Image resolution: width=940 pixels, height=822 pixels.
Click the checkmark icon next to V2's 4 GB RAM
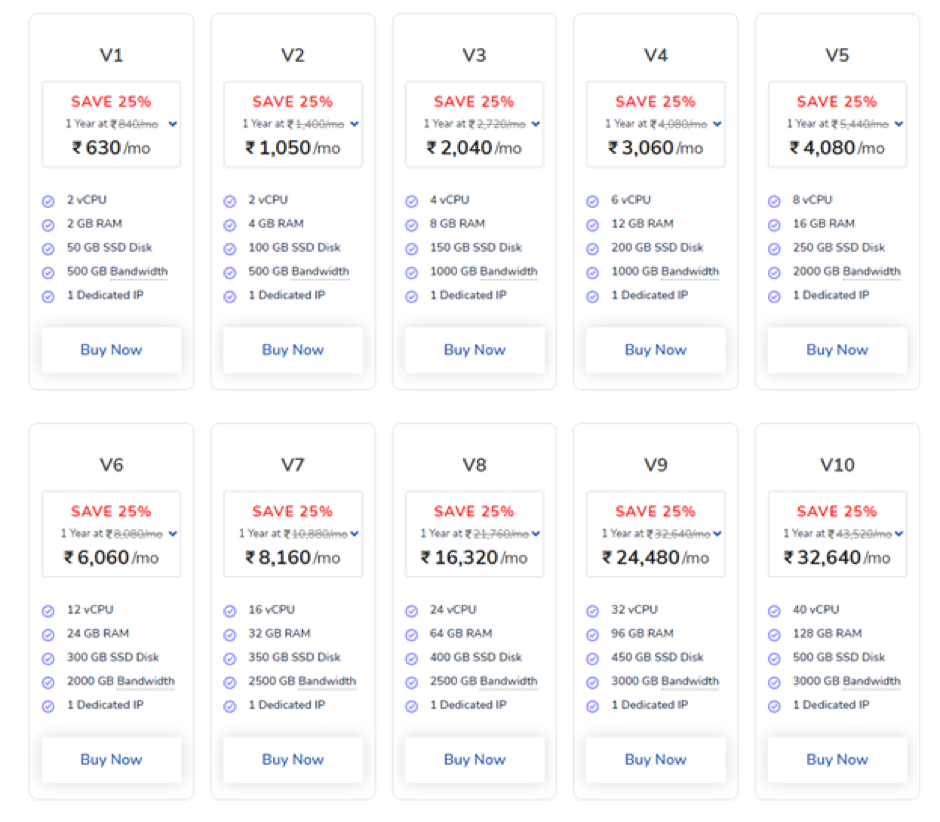230,225
